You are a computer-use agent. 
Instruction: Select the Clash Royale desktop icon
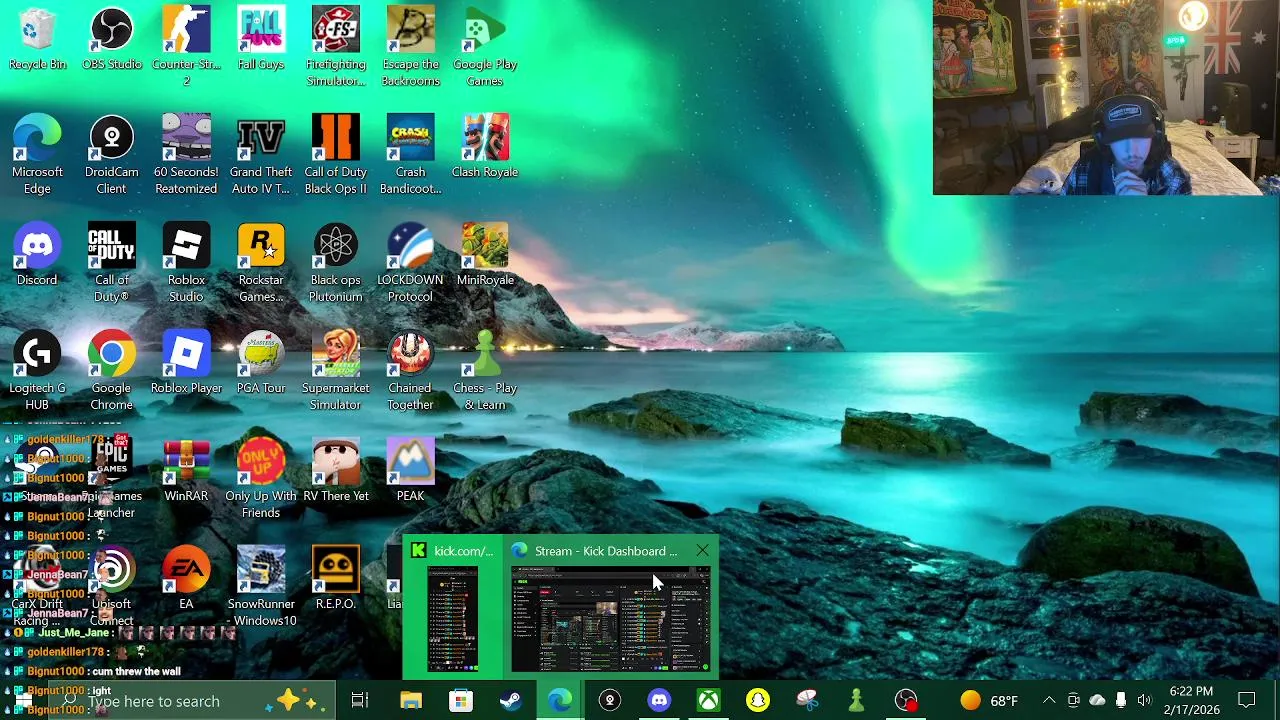(485, 148)
